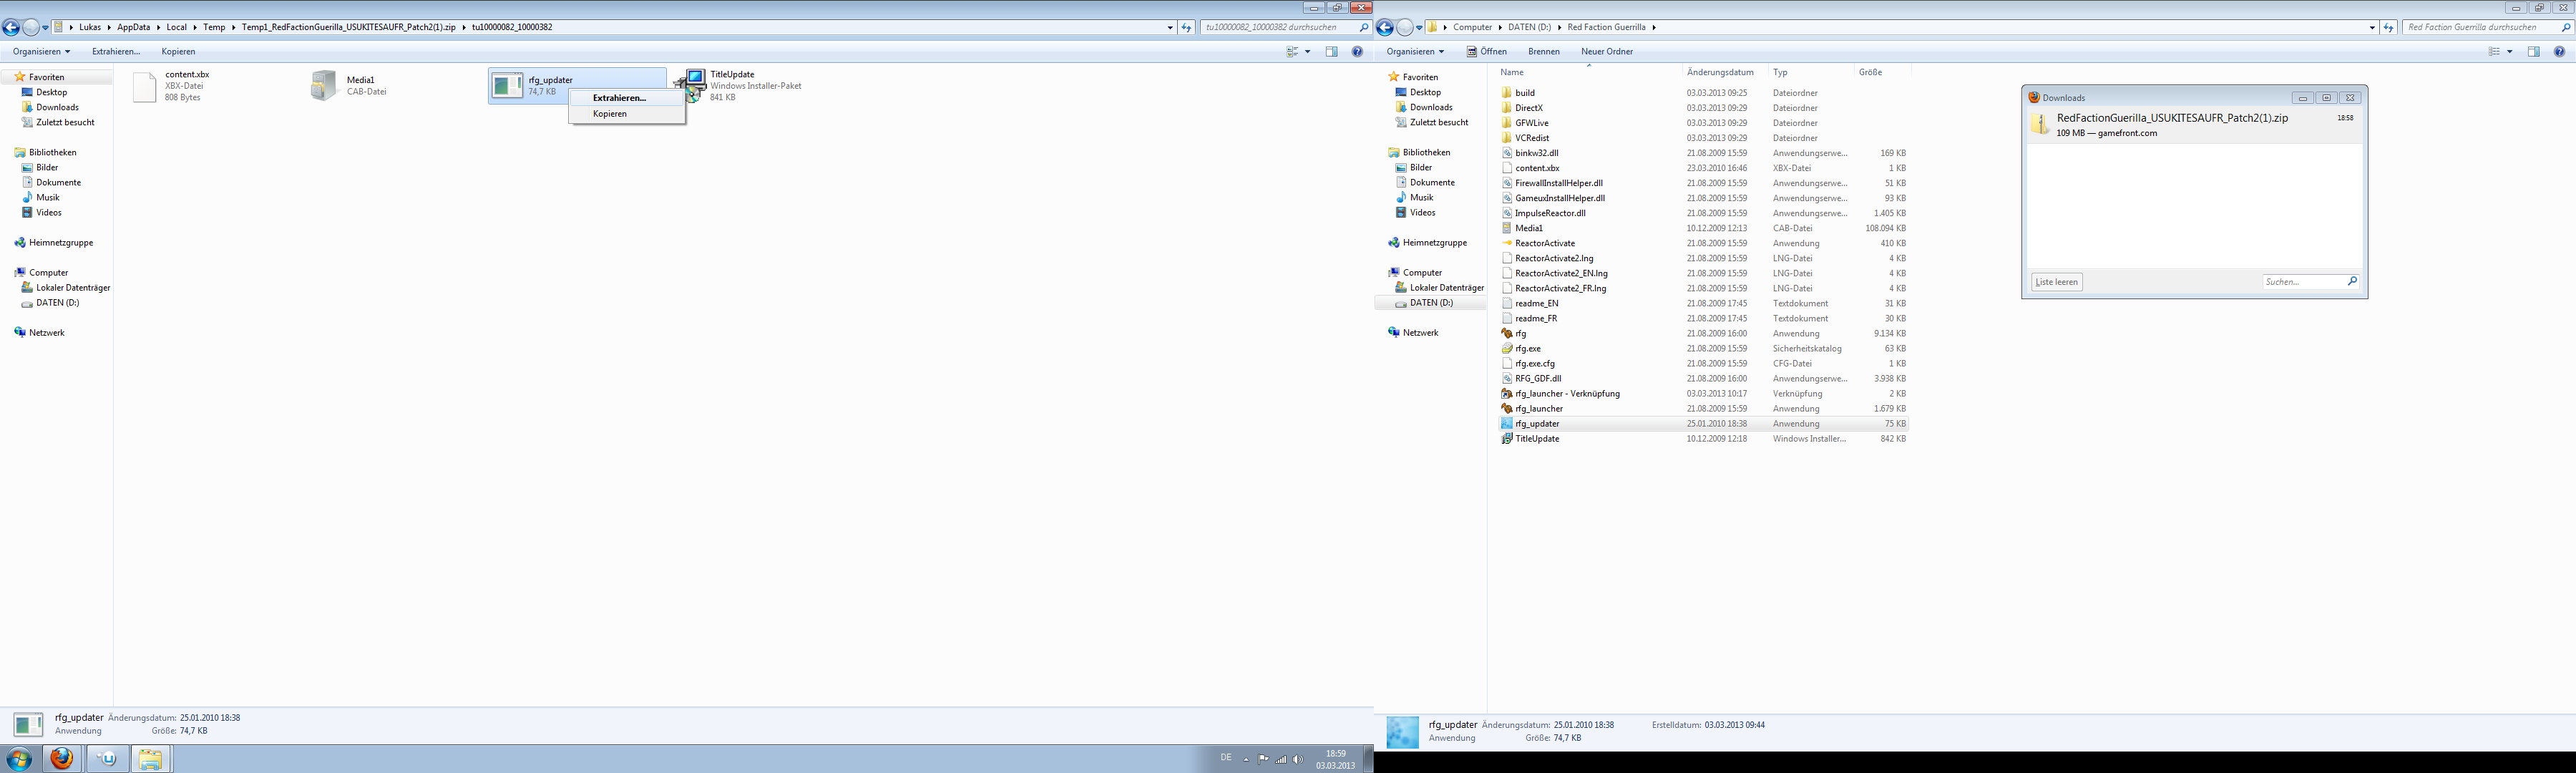This screenshot has height=773, width=2576.
Task: Toggle preview pane in right Explorer window
Action: pyautogui.click(x=2533, y=52)
